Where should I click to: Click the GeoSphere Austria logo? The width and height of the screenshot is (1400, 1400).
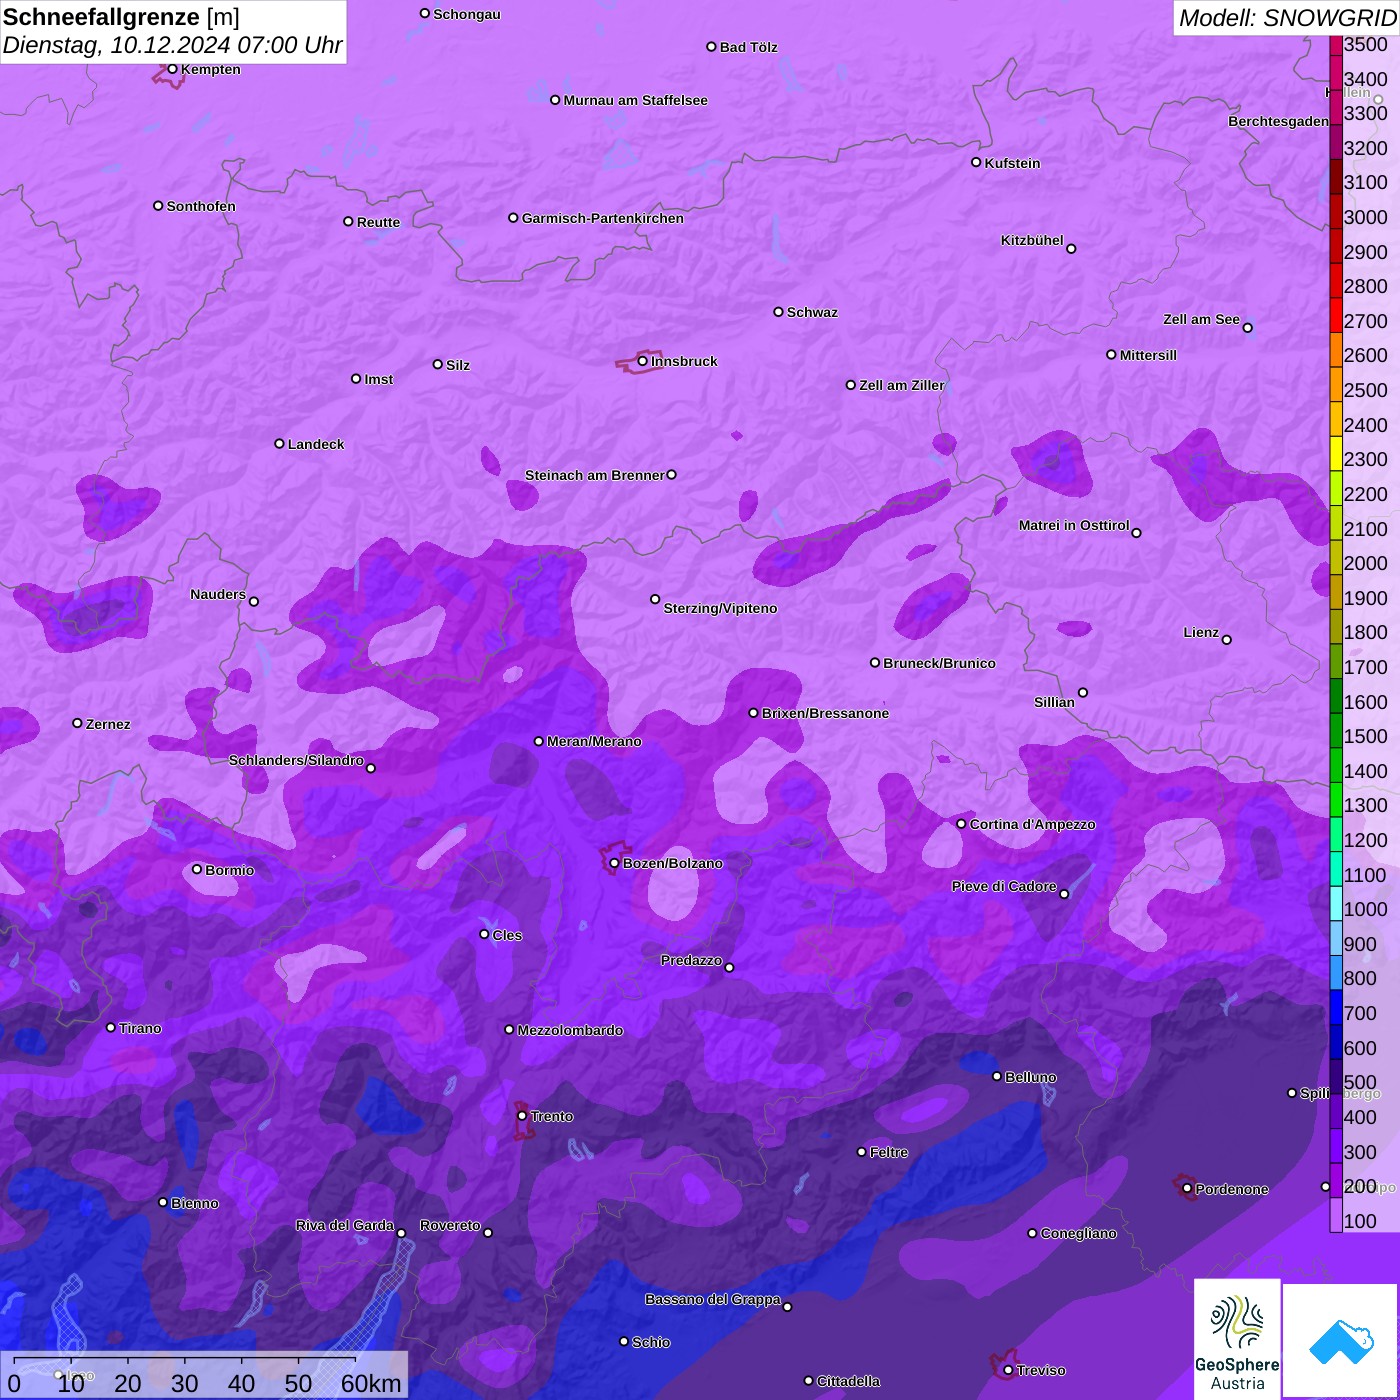1237,1339
